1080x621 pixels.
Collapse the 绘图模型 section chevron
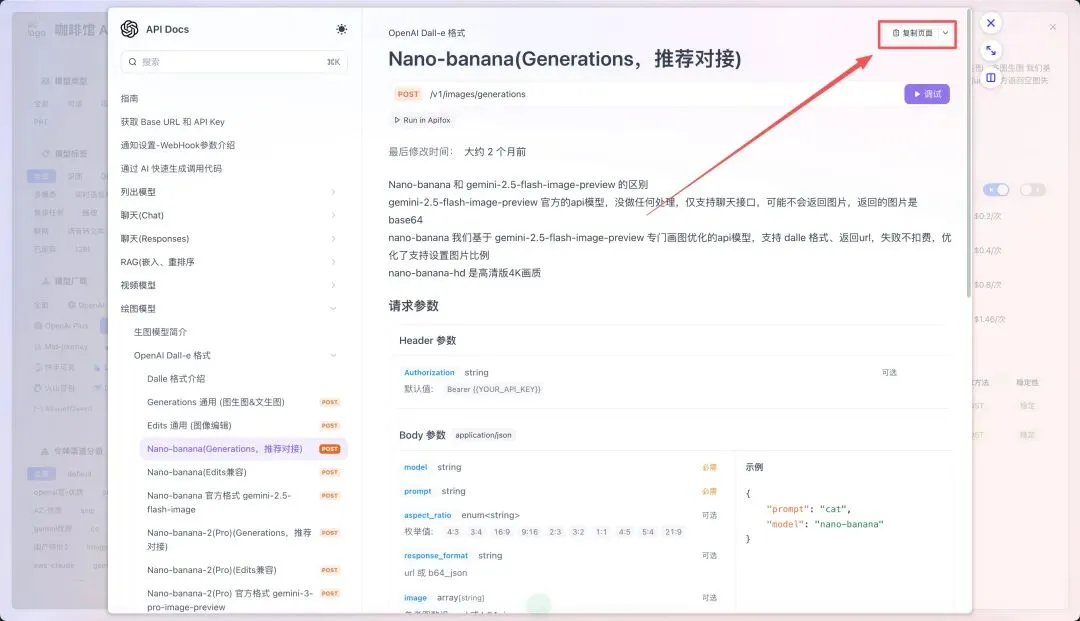click(333, 308)
